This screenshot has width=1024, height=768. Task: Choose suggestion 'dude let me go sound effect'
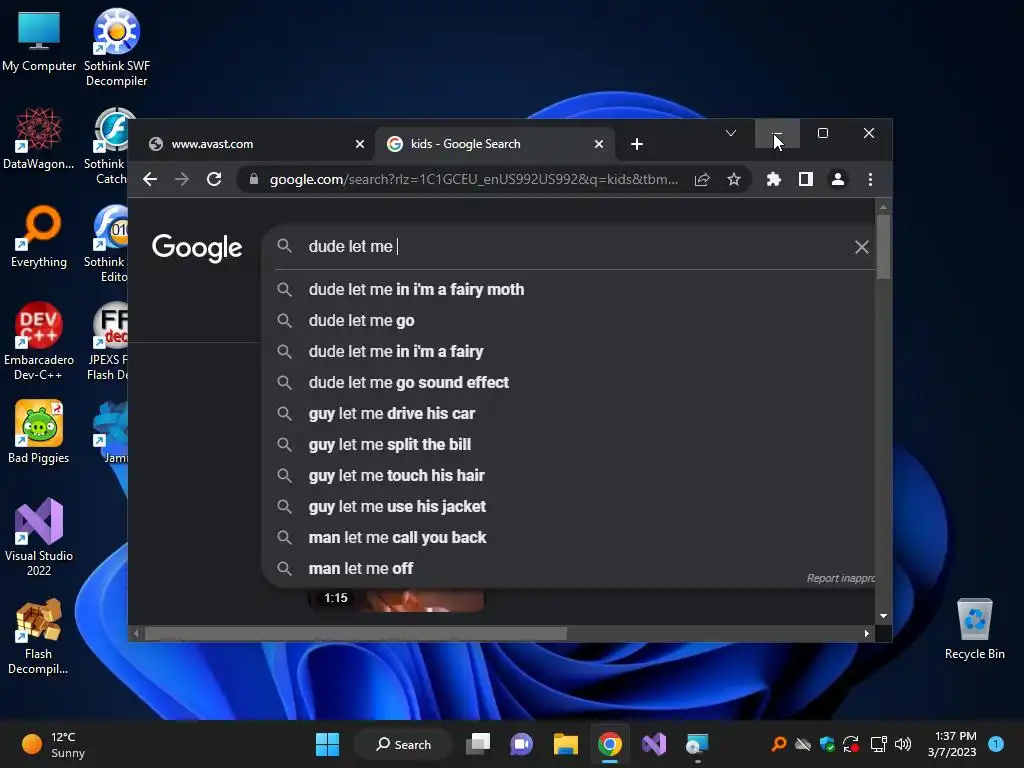(x=568, y=383)
